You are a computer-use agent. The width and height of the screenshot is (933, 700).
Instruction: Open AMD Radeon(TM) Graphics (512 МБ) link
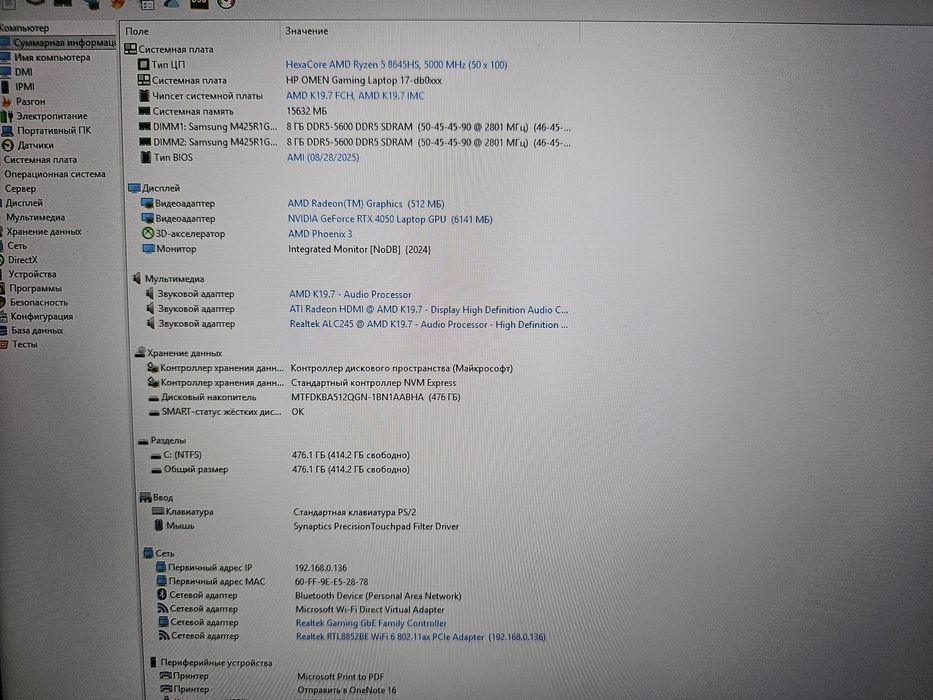(x=366, y=204)
